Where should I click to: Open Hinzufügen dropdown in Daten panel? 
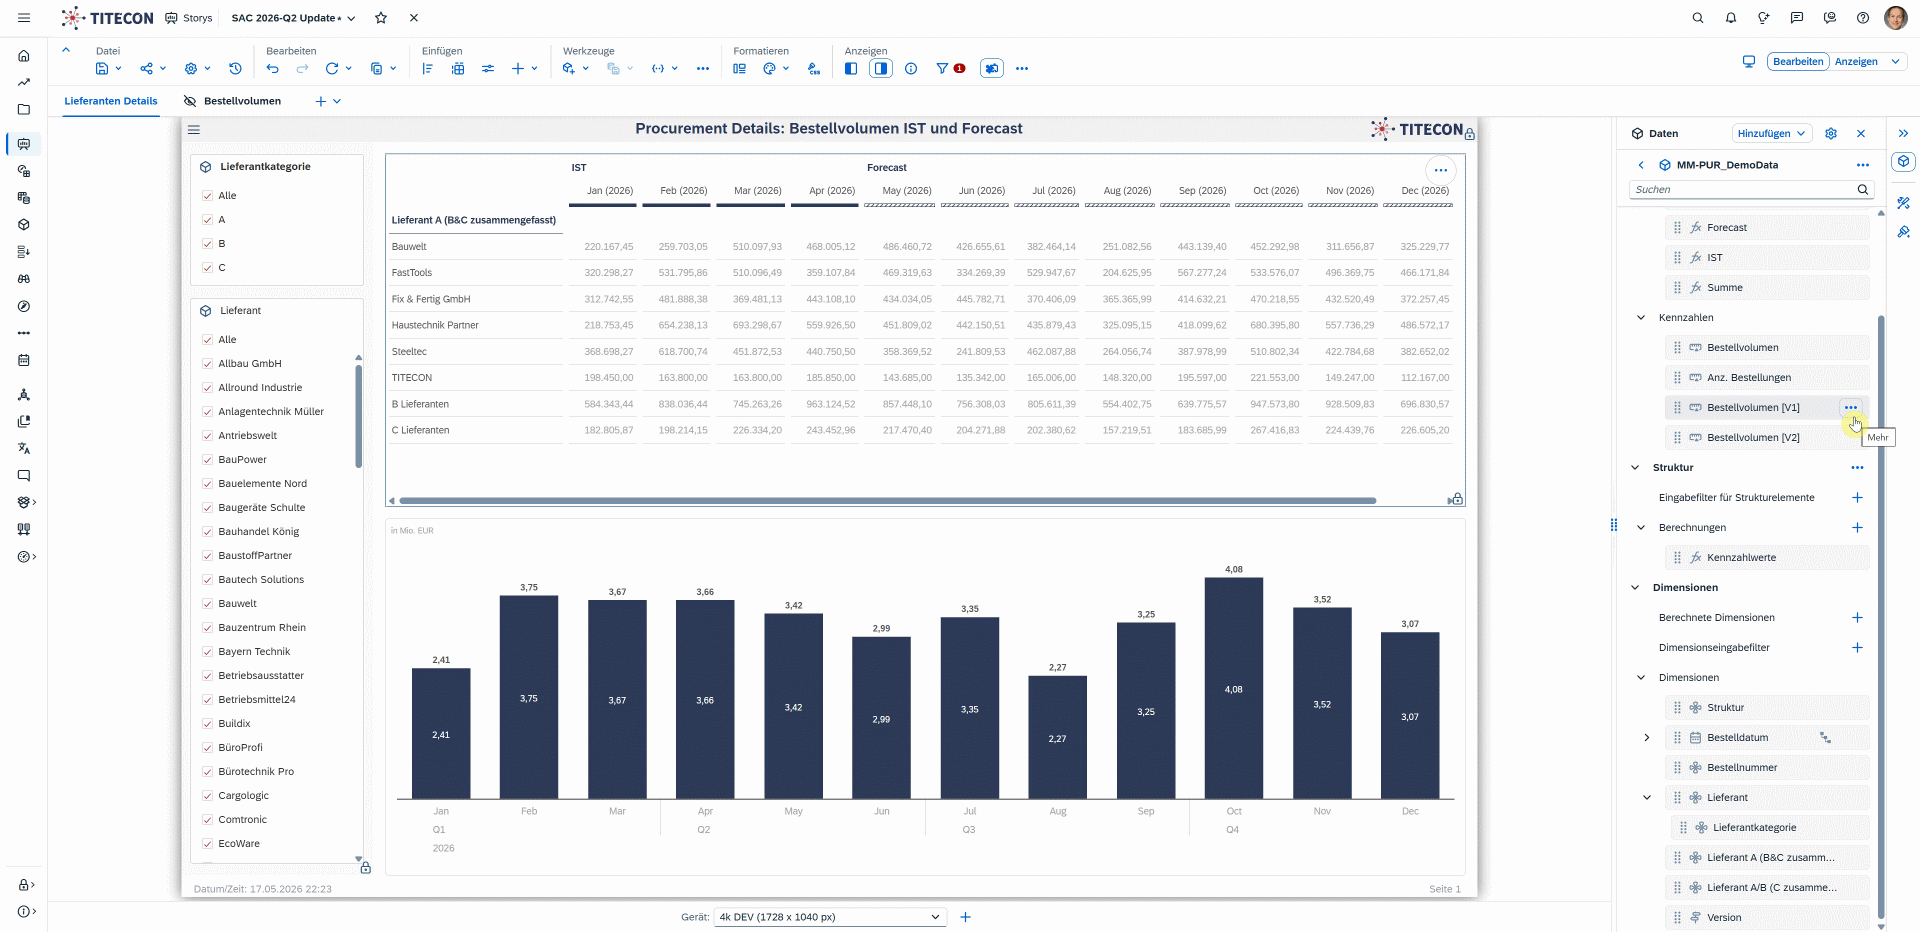tap(1771, 133)
